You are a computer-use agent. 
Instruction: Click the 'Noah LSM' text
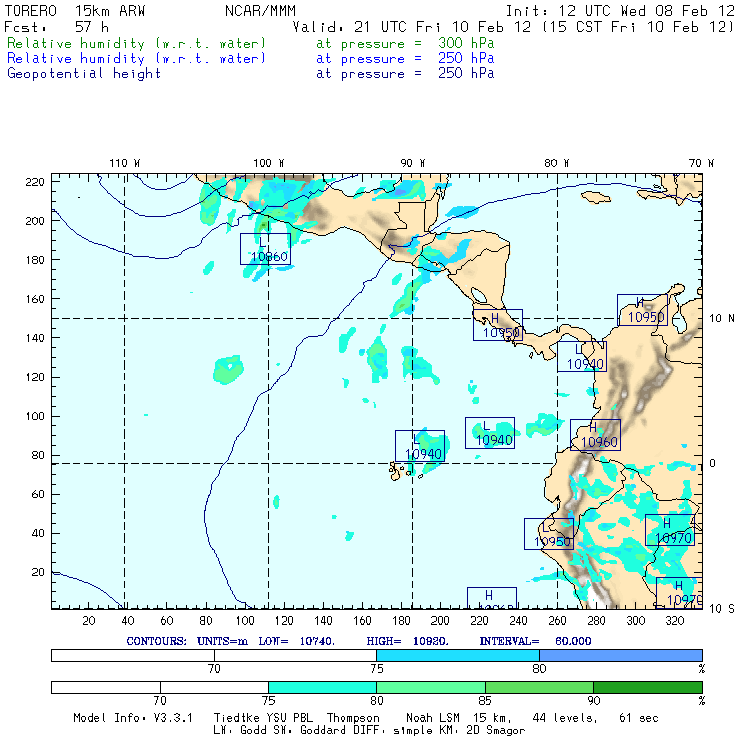click(433, 718)
